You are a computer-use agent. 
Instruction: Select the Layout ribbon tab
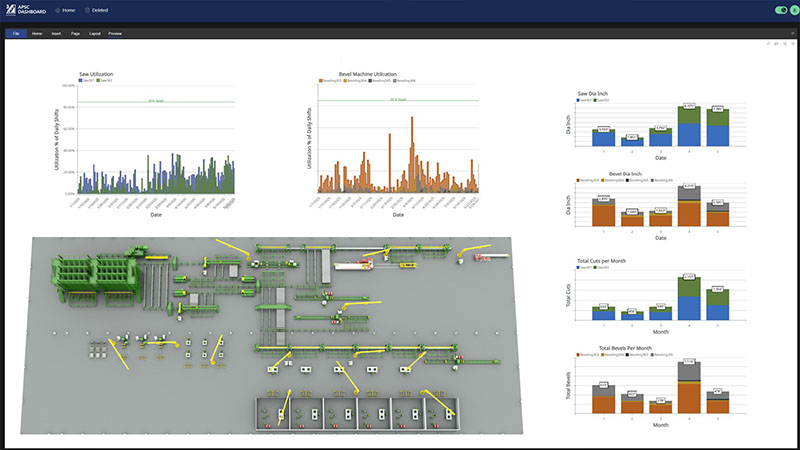click(94, 33)
